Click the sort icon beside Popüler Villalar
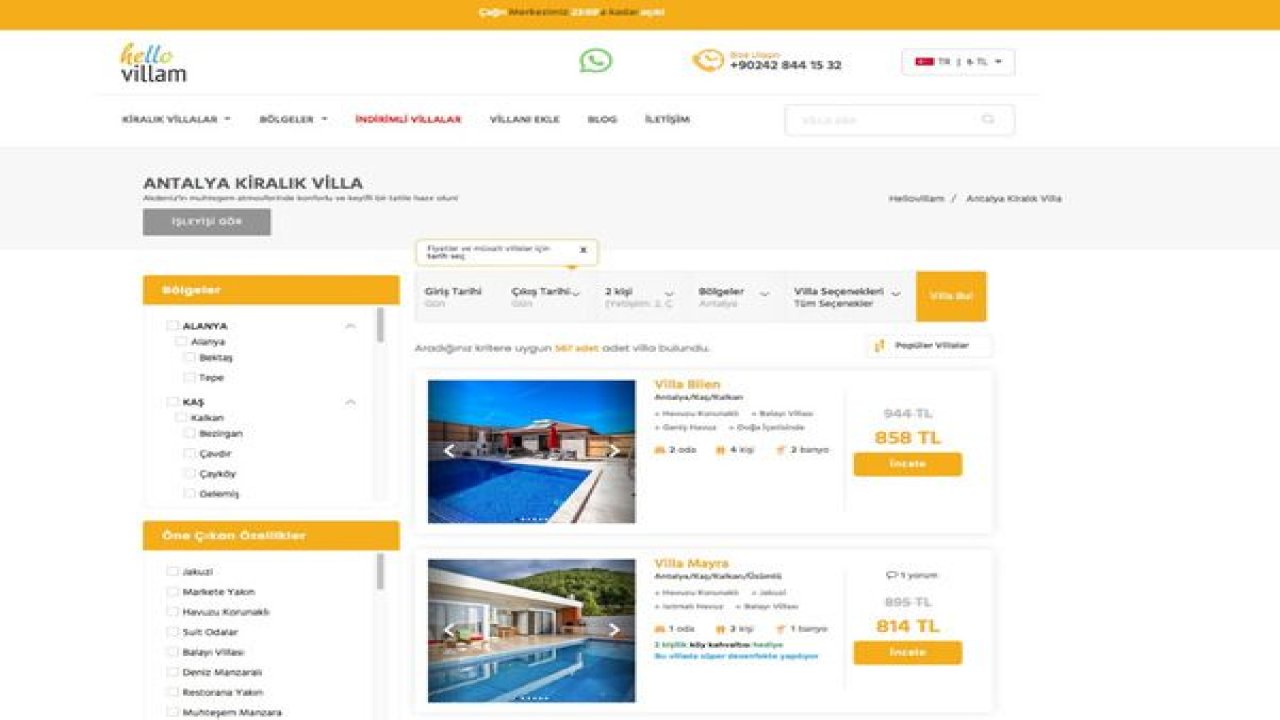The width and height of the screenshot is (1280, 720). pyautogui.click(x=880, y=346)
